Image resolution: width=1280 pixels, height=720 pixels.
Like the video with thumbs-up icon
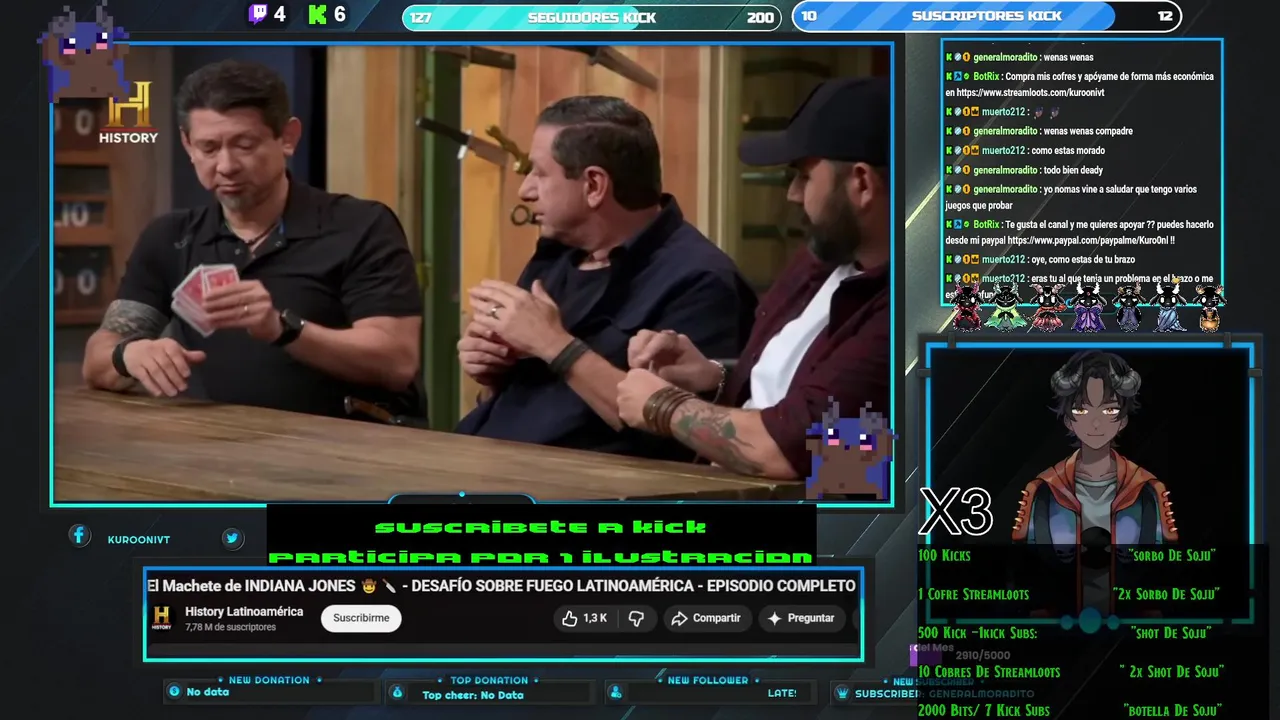[x=569, y=619]
